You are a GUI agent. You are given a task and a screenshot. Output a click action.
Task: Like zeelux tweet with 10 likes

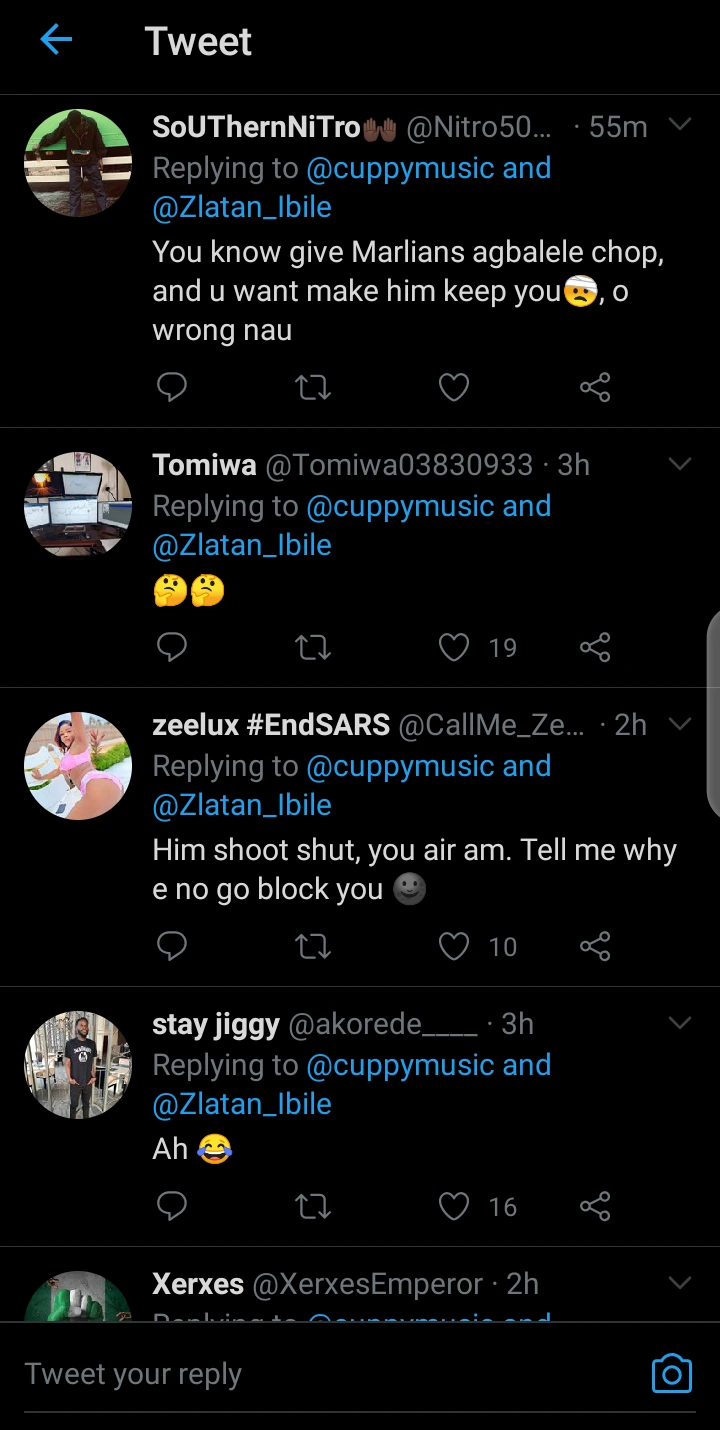tap(454, 946)
